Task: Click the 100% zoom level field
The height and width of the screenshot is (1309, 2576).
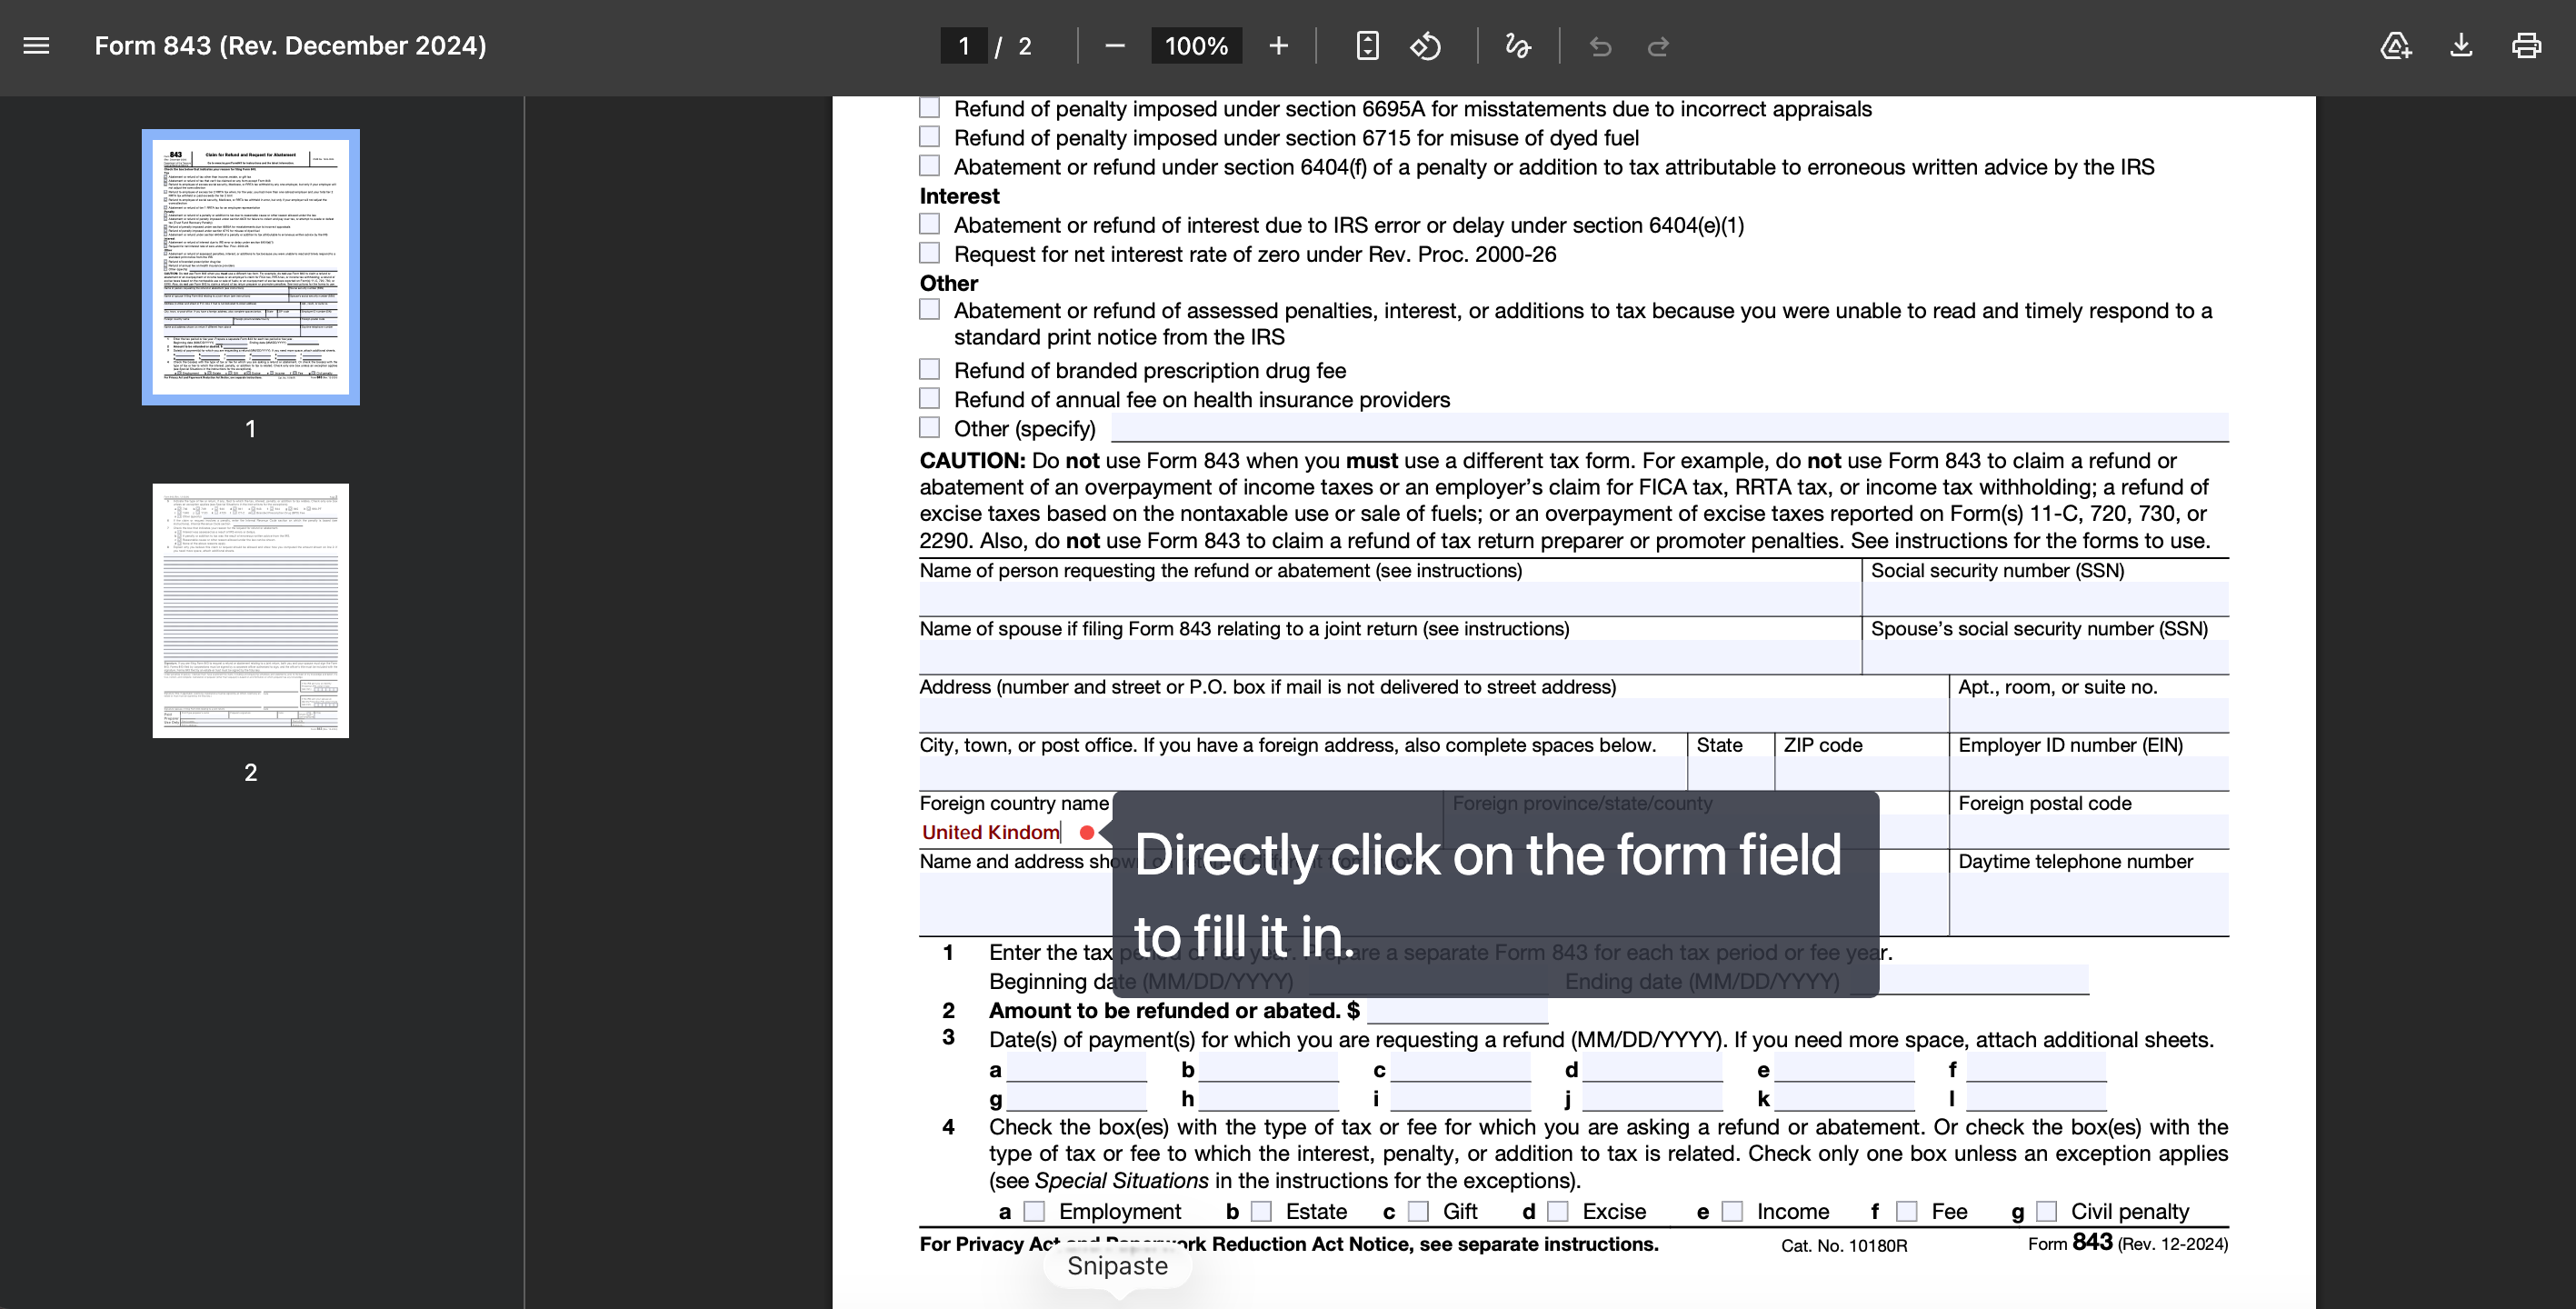Action: click(x=1196, y=46)
